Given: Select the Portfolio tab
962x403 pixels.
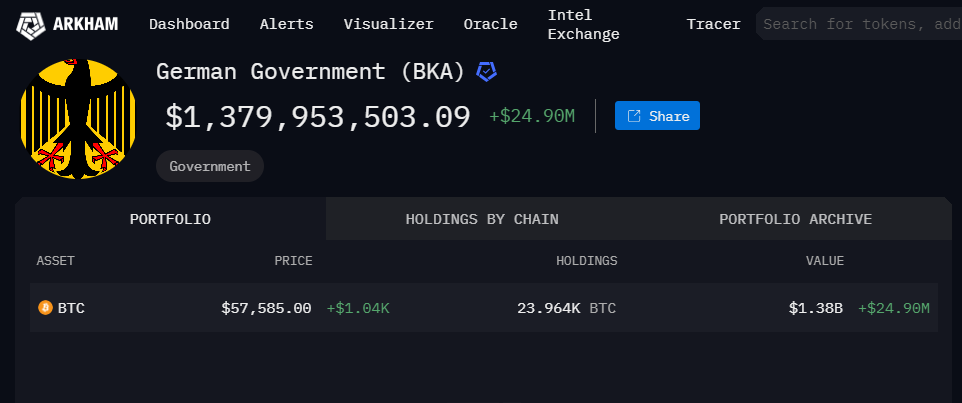Looking at the screenshot, I should [170, 219].
